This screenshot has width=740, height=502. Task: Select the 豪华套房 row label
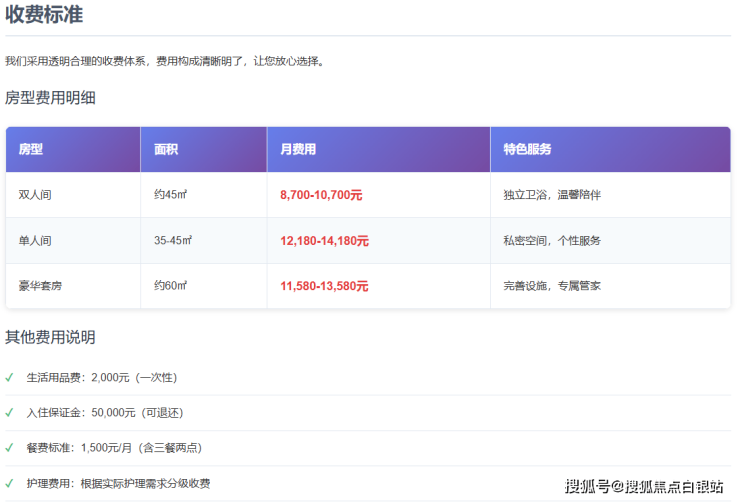40,286
